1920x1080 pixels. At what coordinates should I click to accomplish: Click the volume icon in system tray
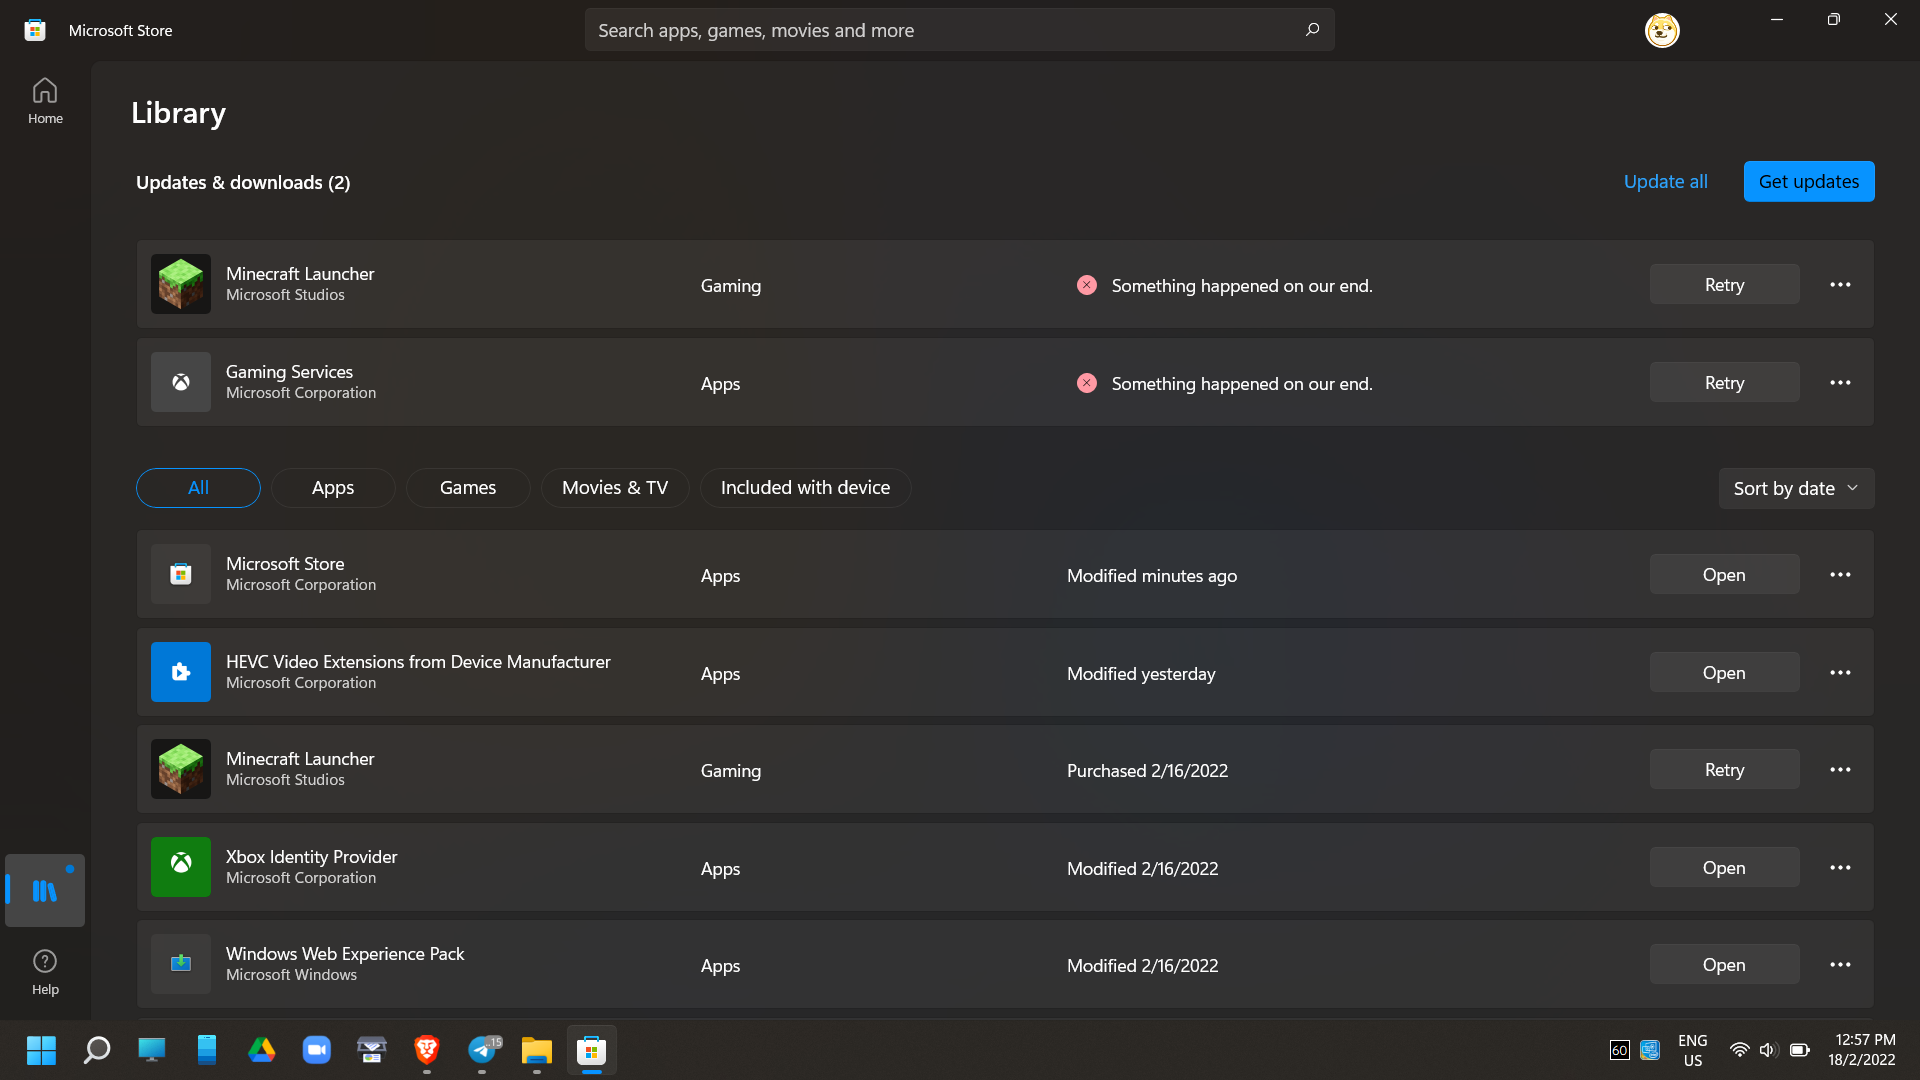pos(1768,1050)
